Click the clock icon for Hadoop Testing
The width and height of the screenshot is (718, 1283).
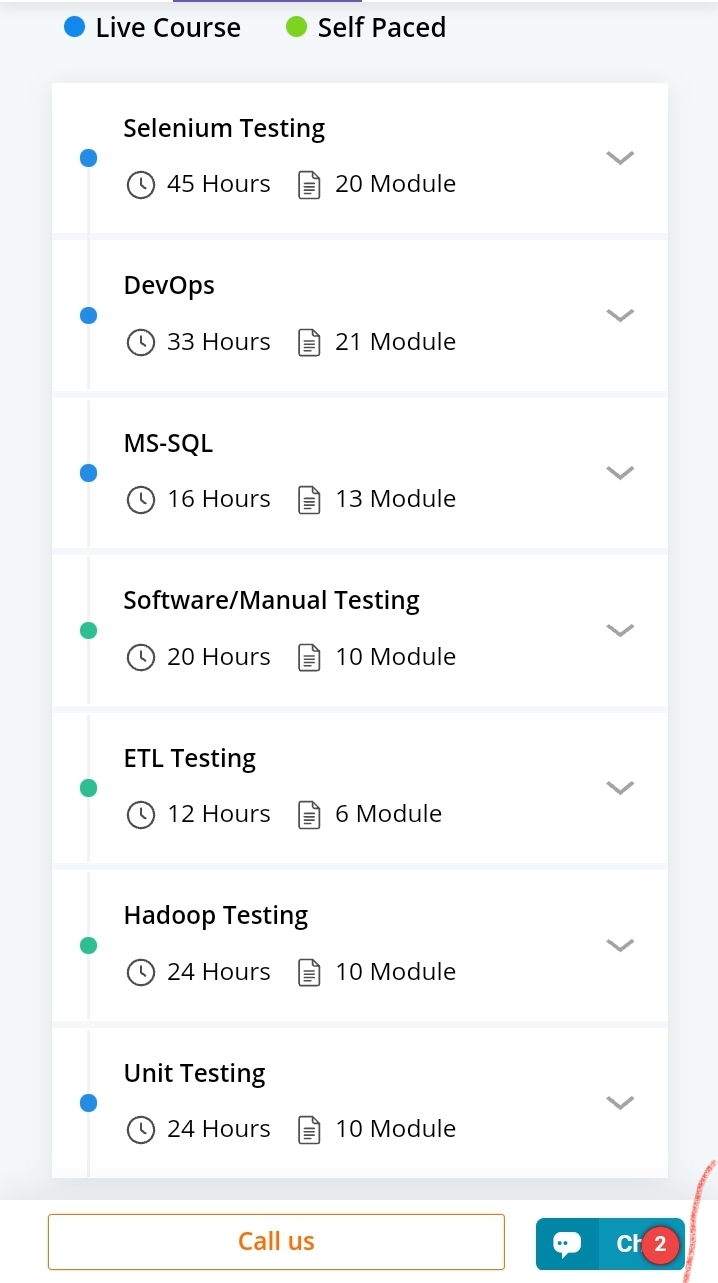(x=141, y=972)
